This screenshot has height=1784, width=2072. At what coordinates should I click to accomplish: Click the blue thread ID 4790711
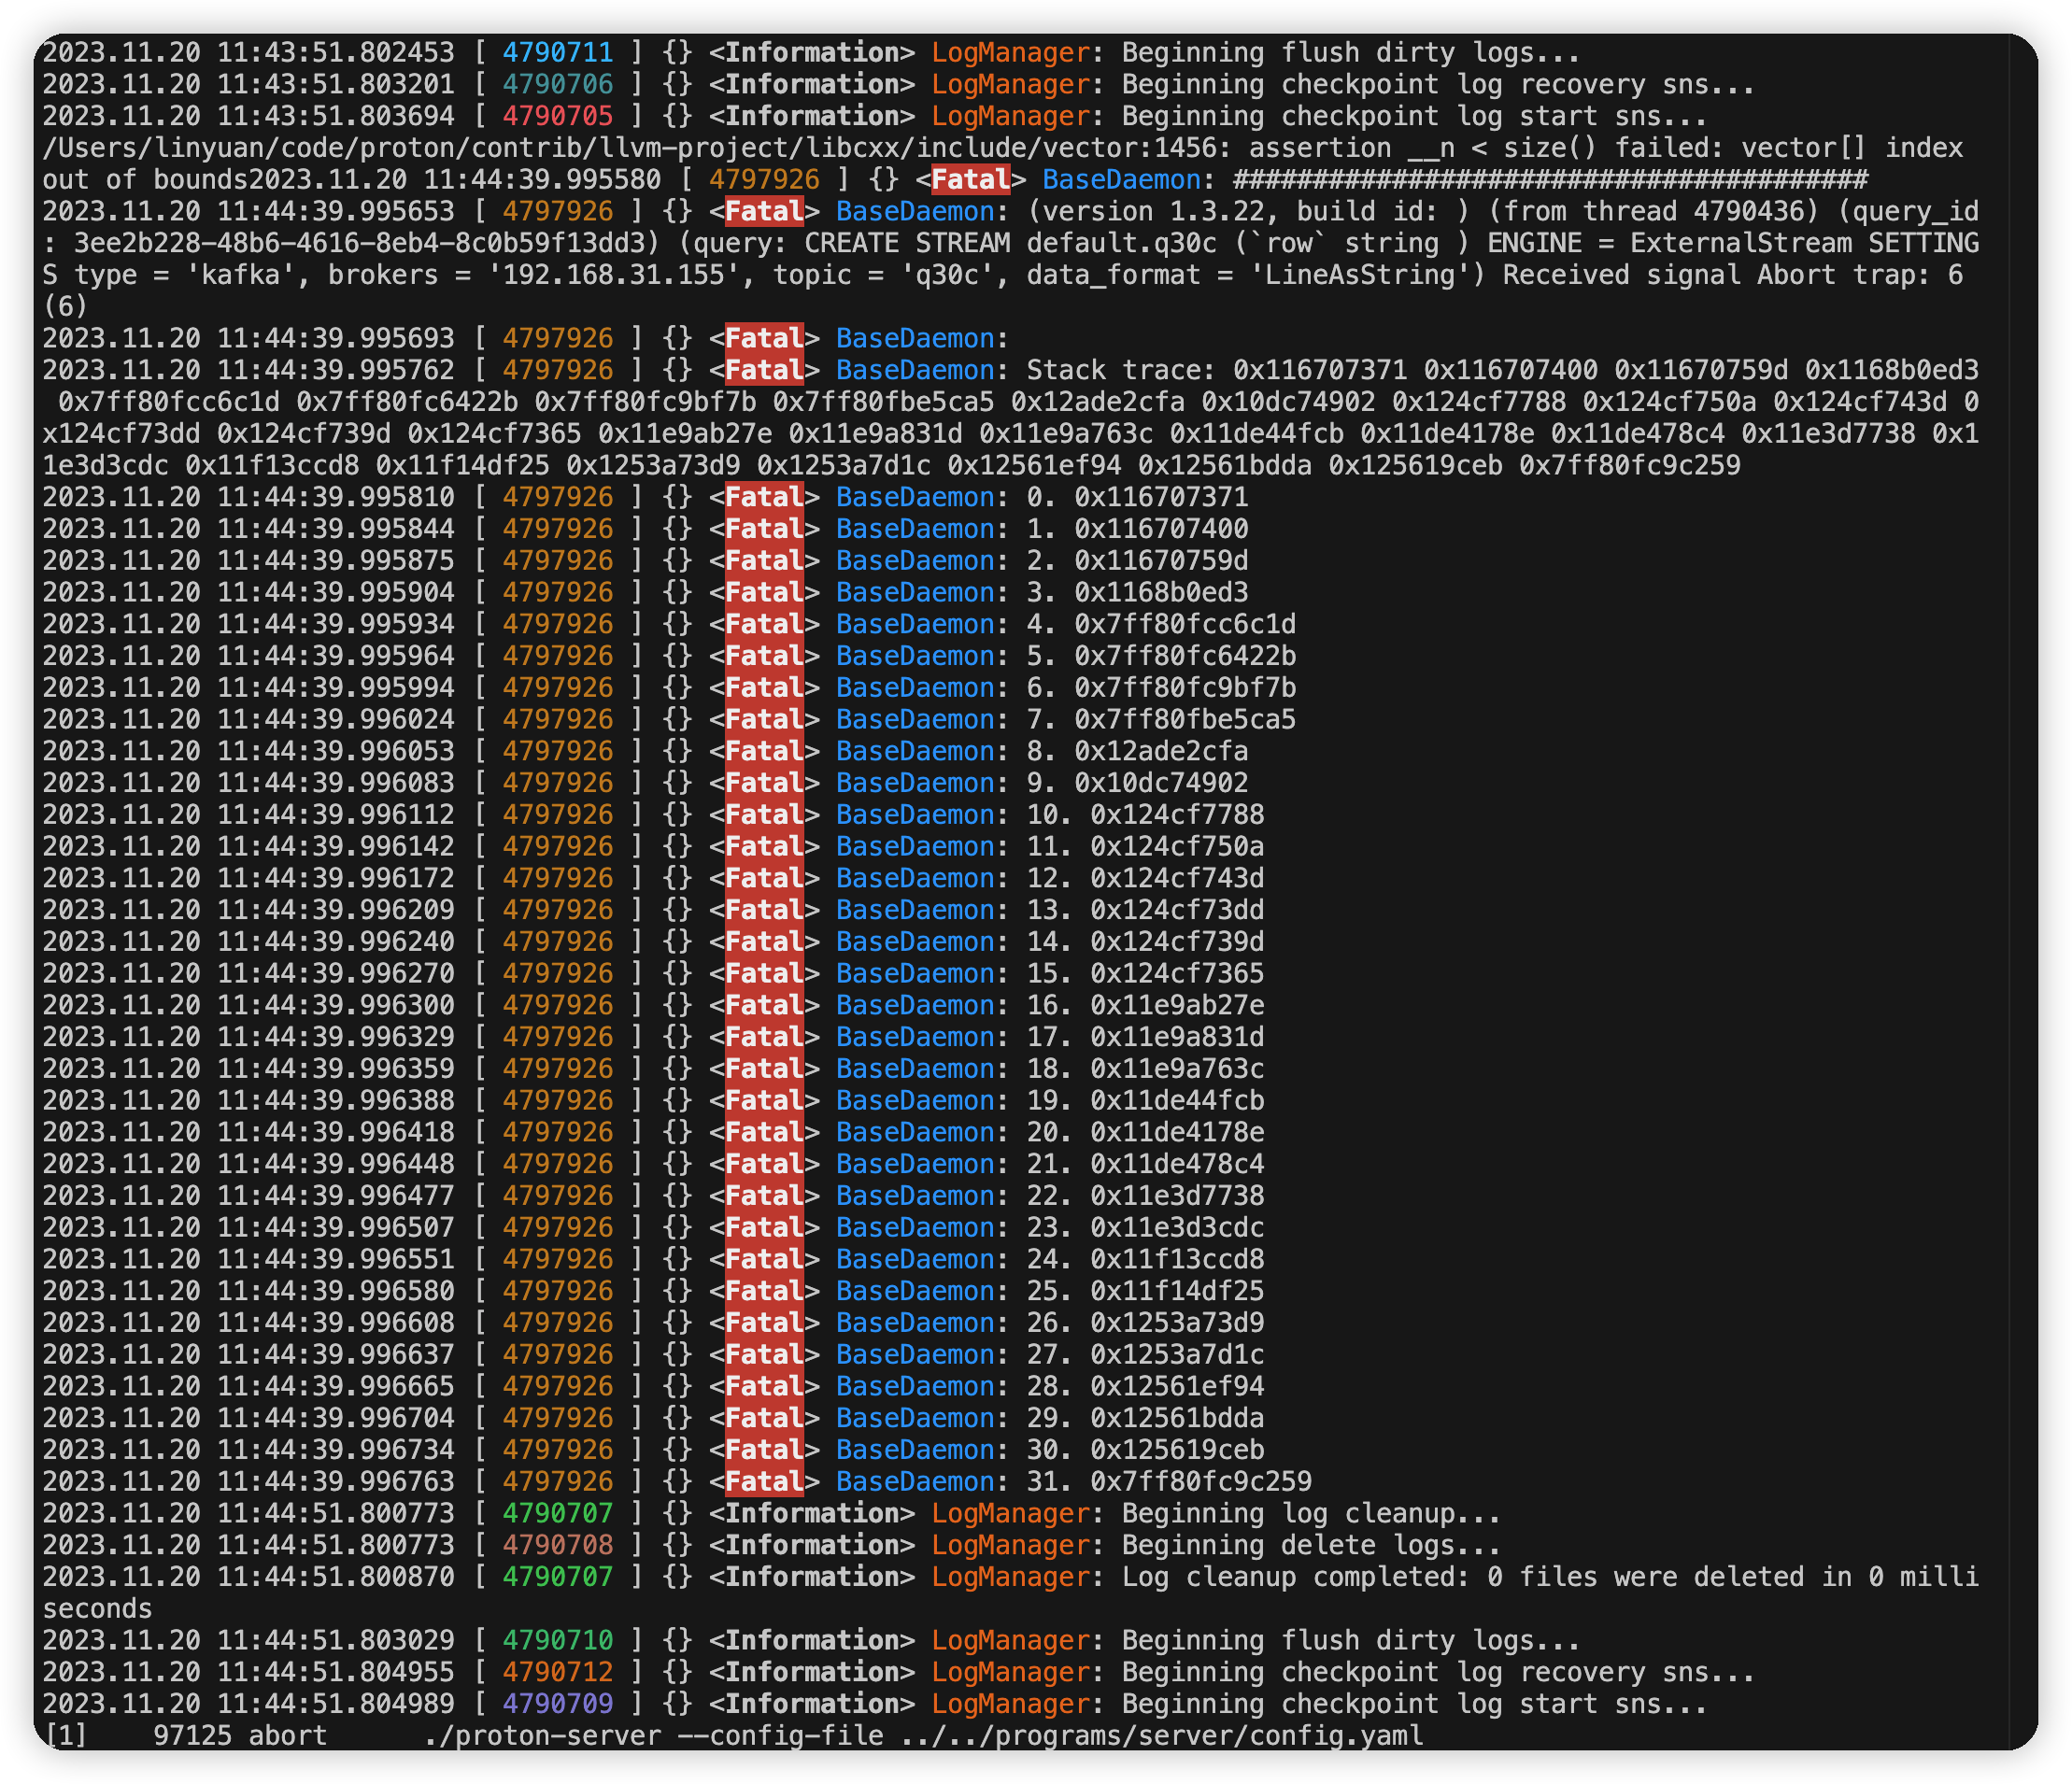click(557, 53)
